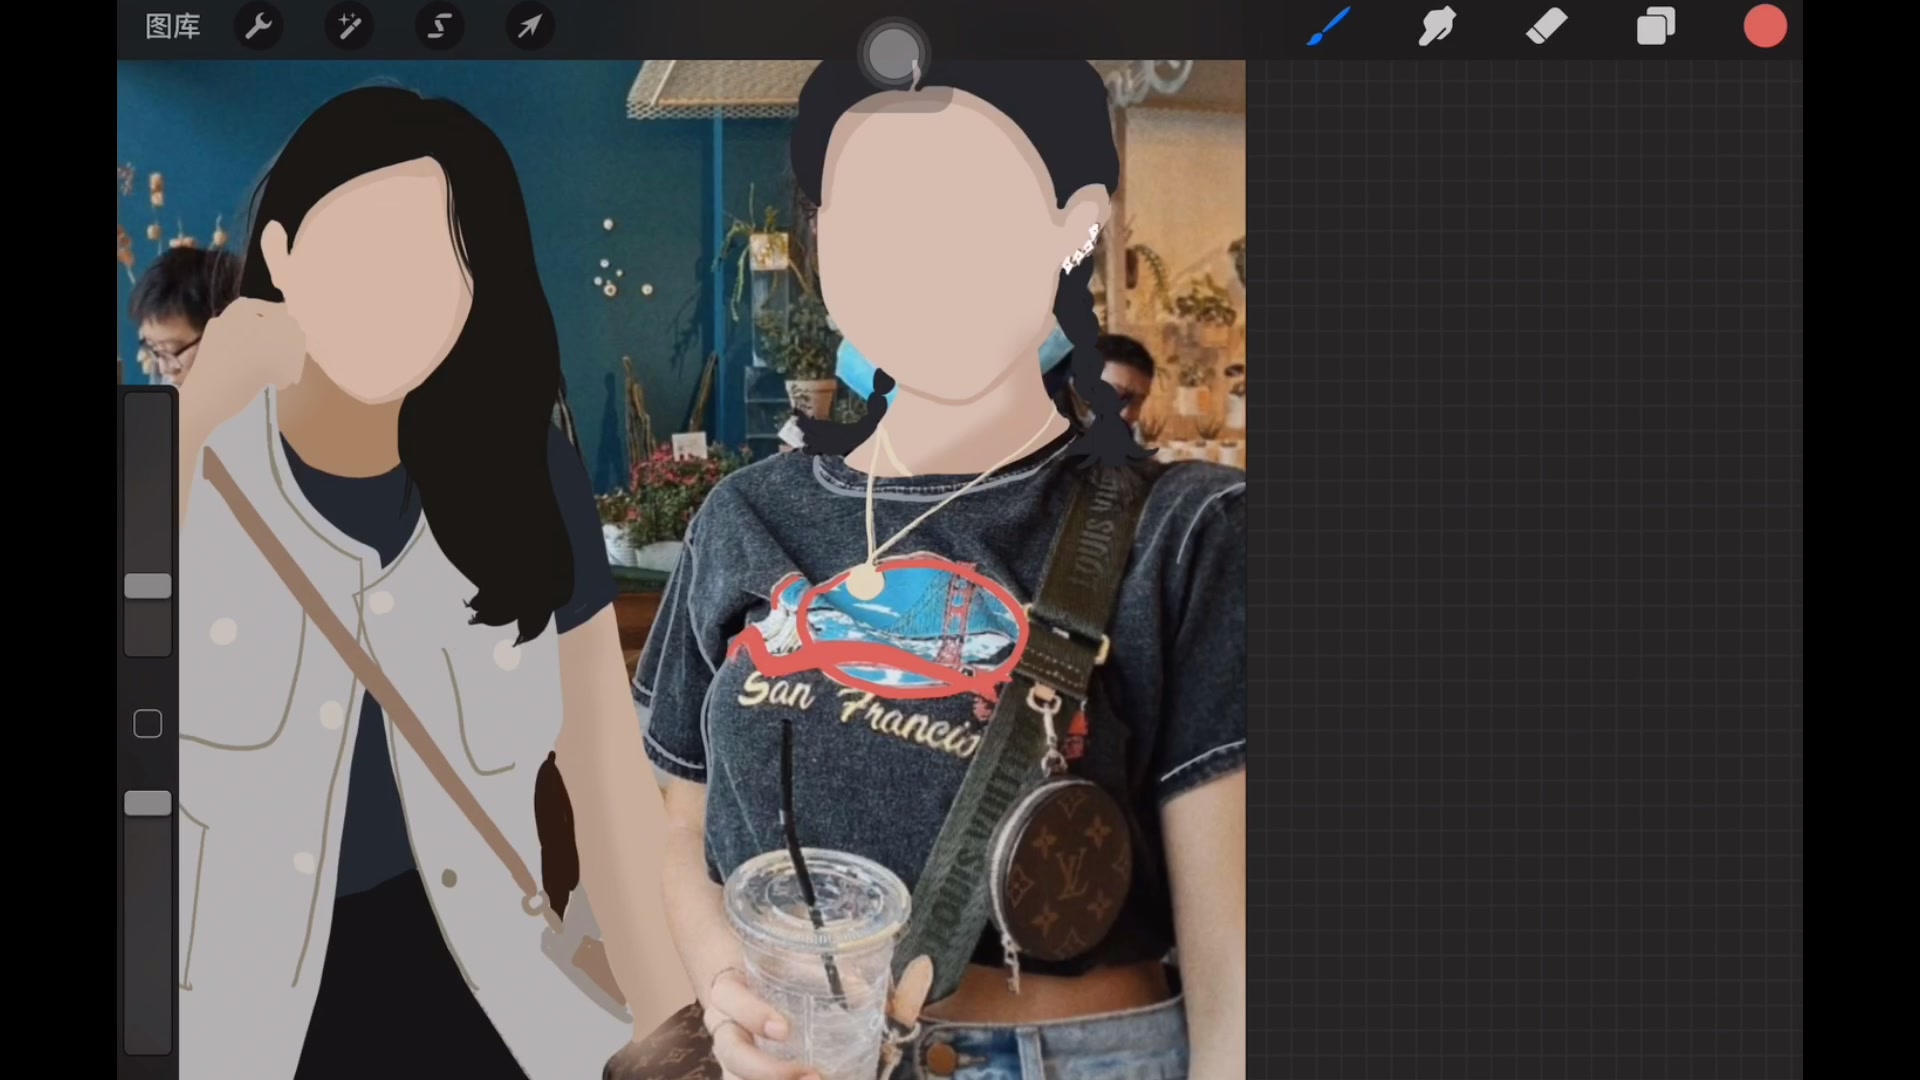Tap the San Francisco text on the shirt

tap(860, 712)
